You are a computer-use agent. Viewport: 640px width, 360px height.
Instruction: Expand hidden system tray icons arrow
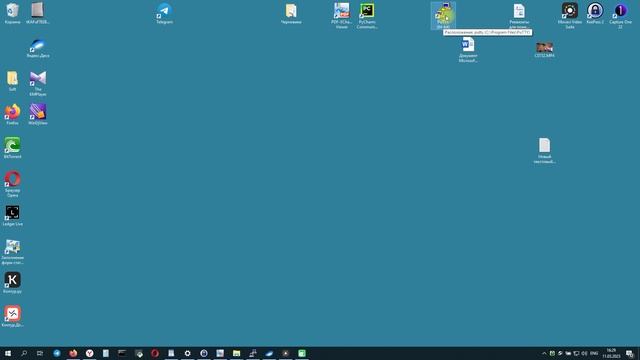[x=544, y=353]
